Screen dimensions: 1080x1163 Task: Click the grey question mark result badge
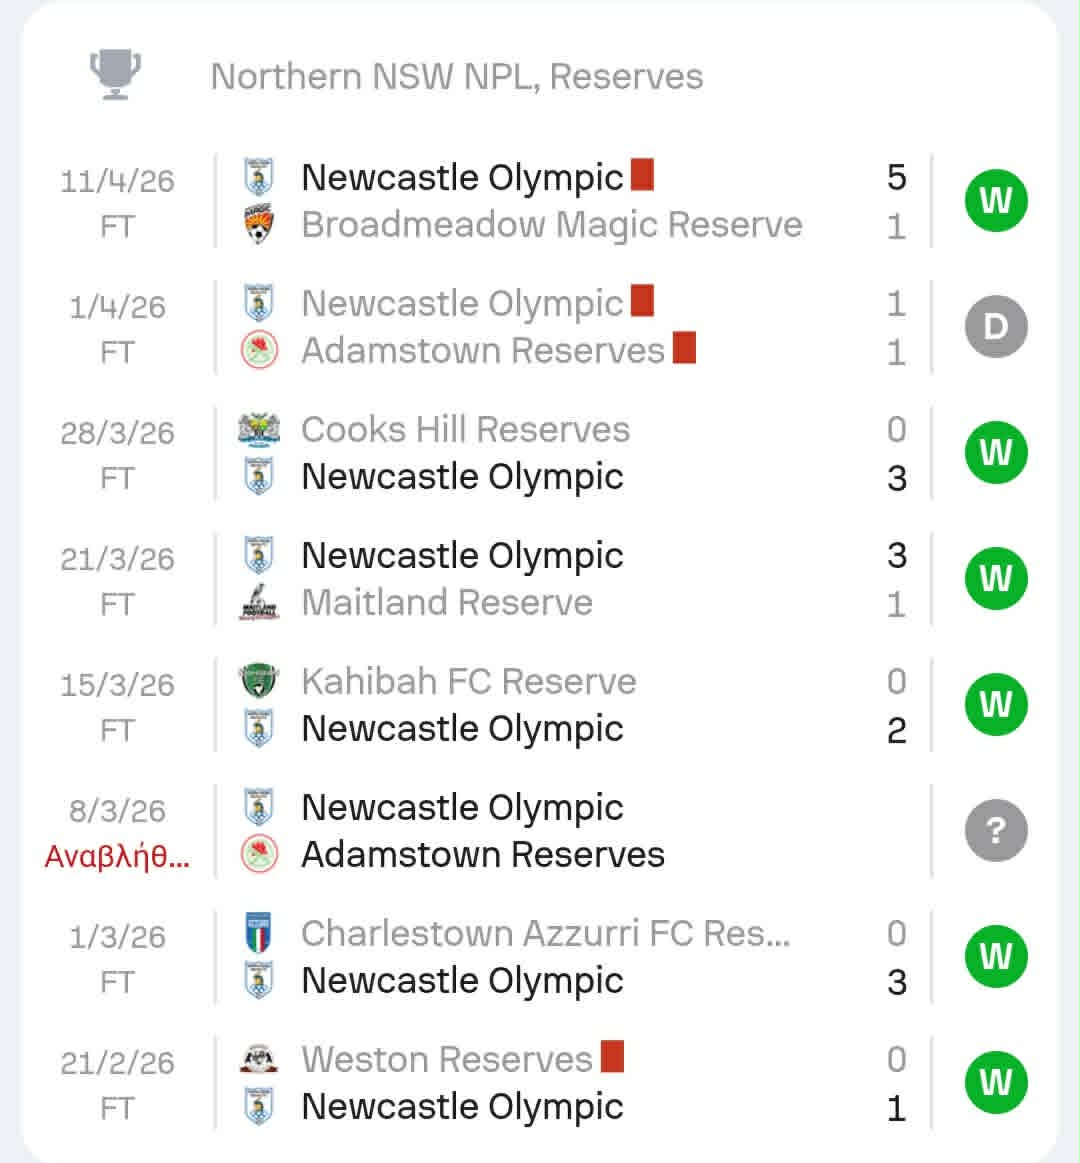coord(995,831)
